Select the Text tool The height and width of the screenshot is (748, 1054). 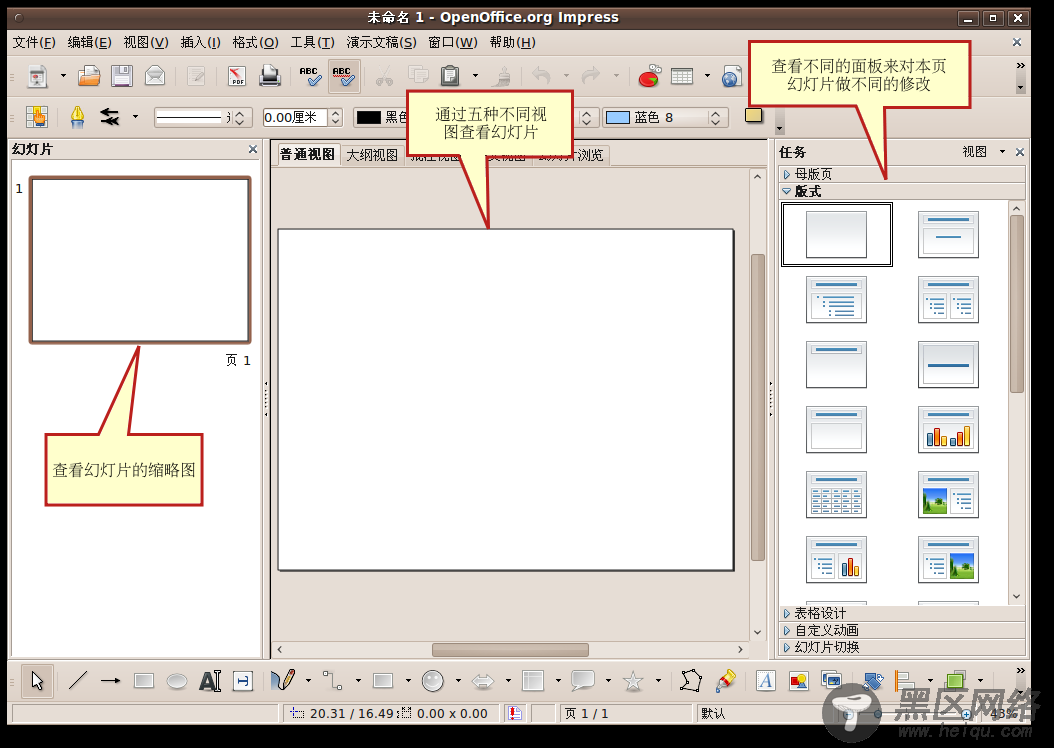pyautogui.click(x=210, y=681)
